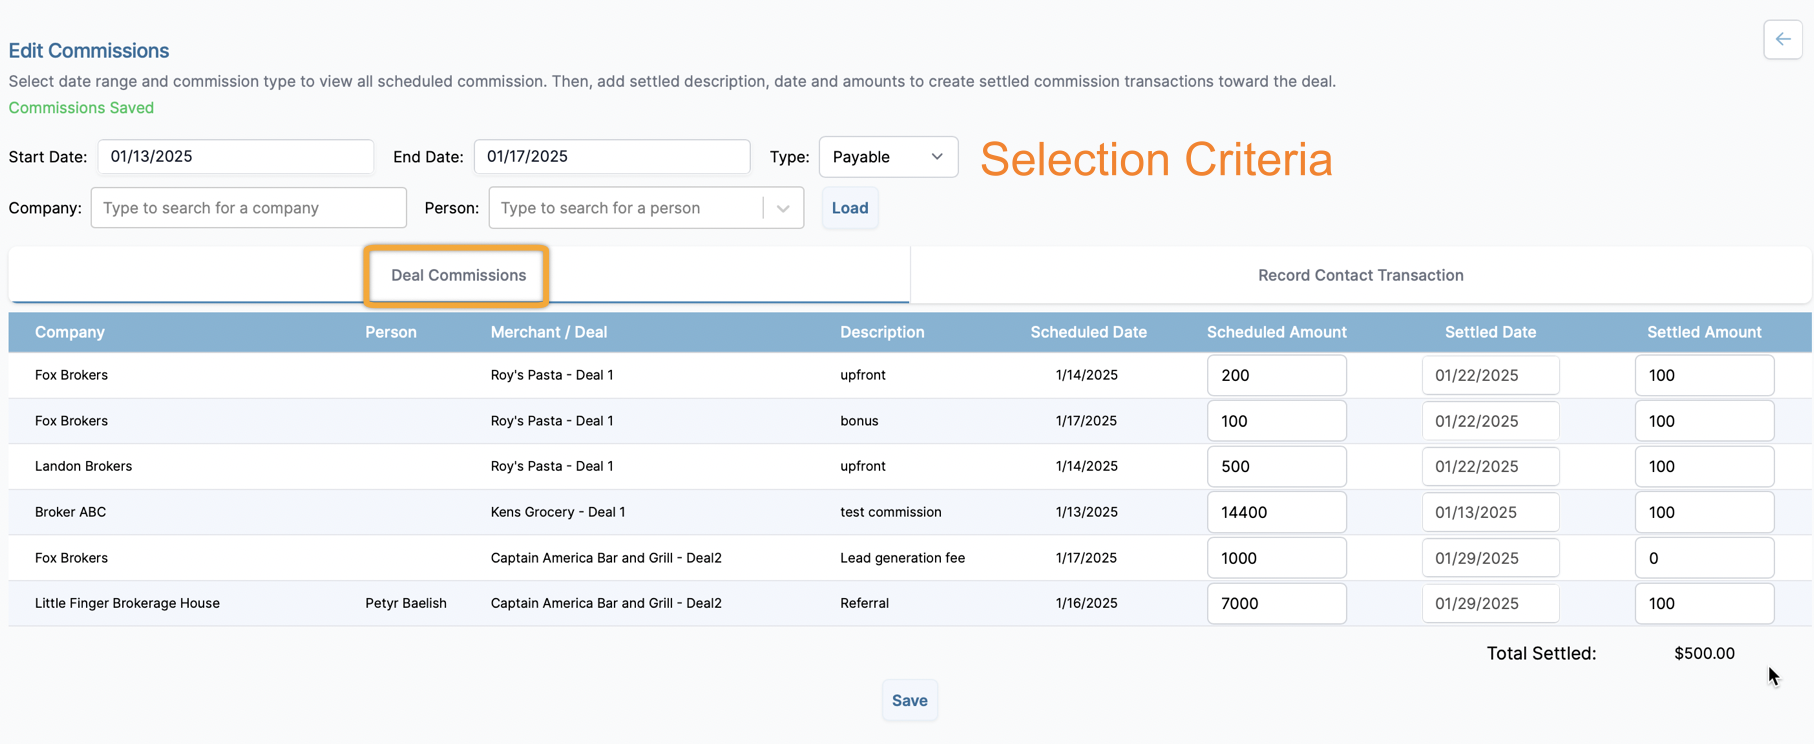1814x744 pixels.
Task: Click settled date for Lead generation fee row
Action: click(x=1490, y=558)
